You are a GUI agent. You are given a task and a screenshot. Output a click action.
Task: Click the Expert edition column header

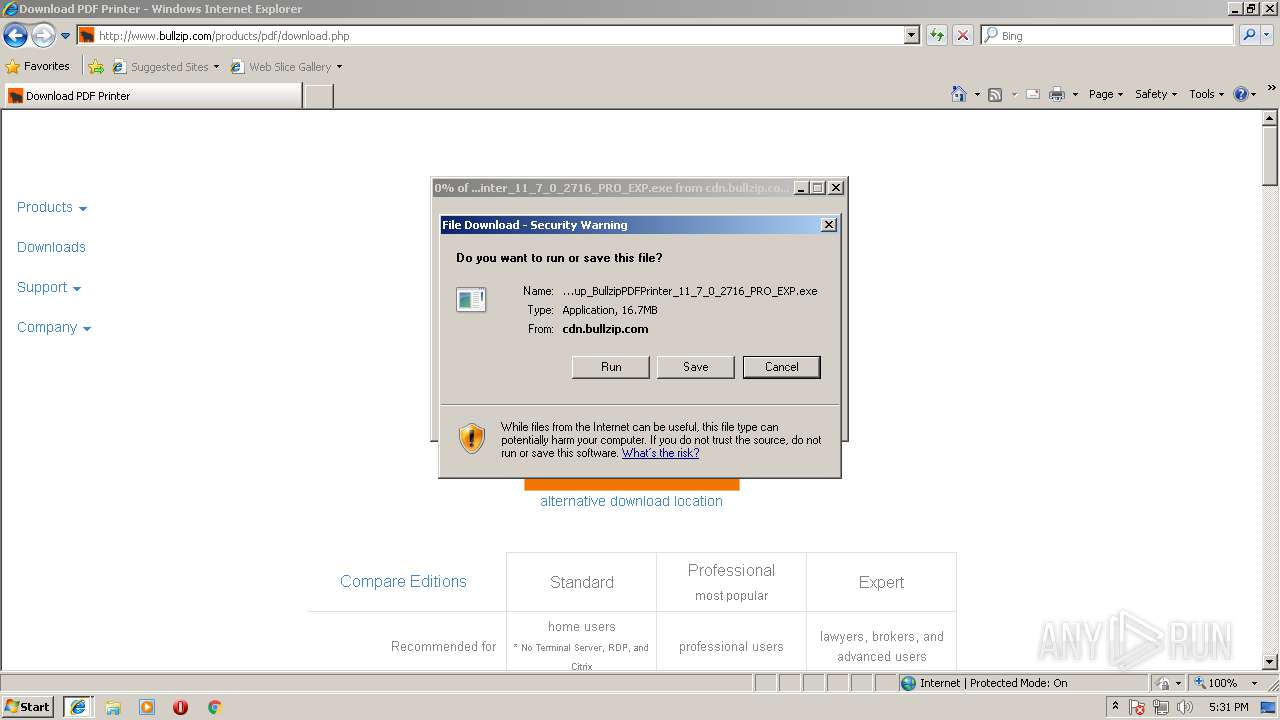click(881, 582)
